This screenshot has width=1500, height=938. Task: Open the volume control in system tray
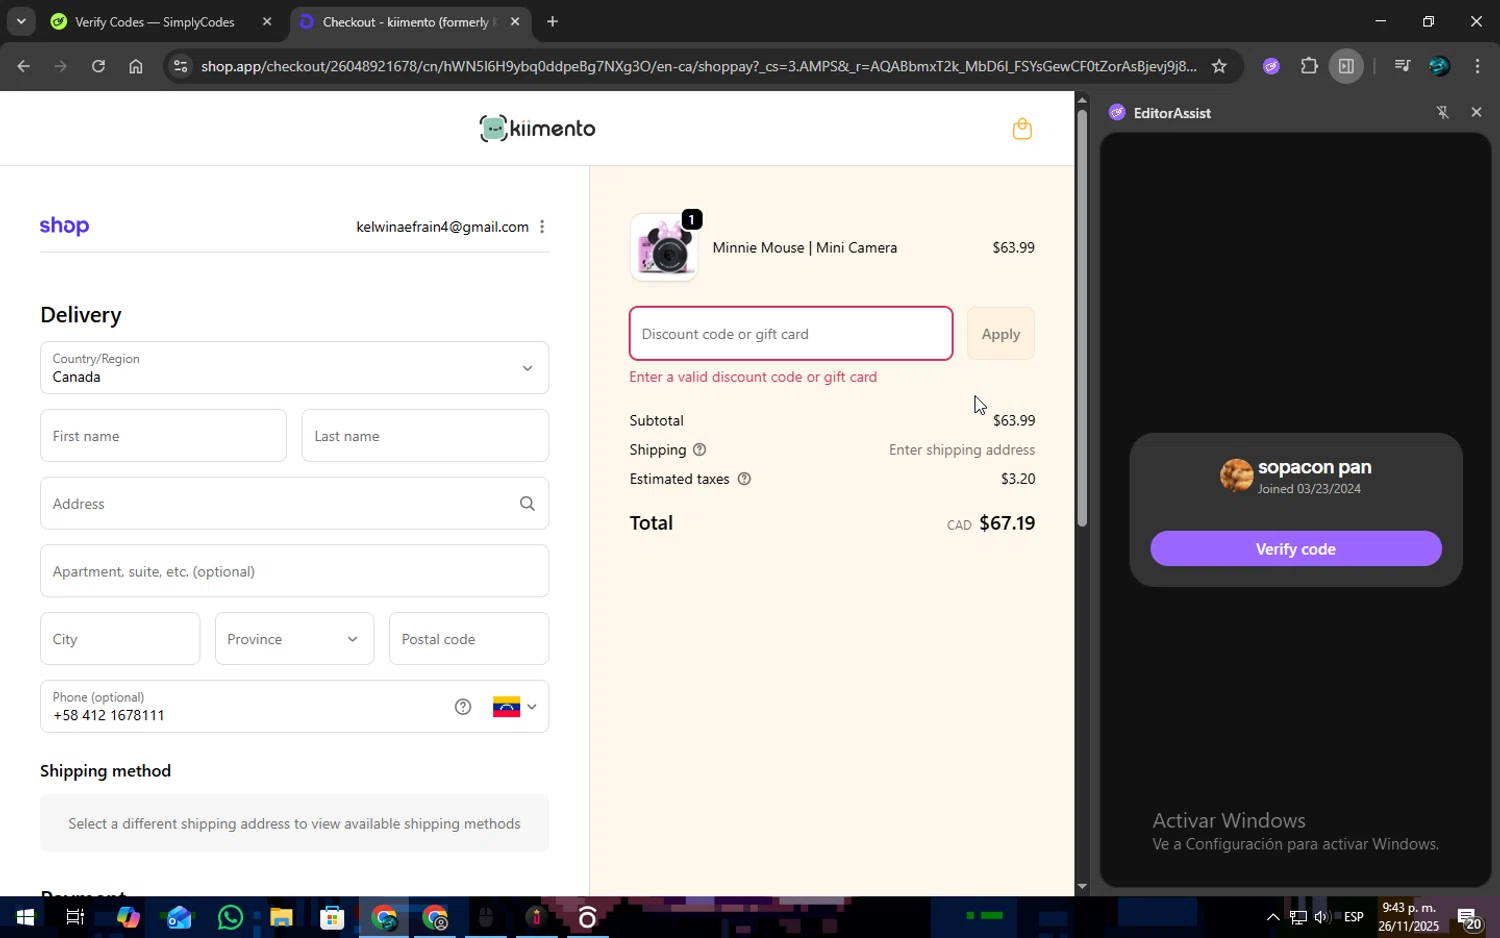coord(1322,917)
